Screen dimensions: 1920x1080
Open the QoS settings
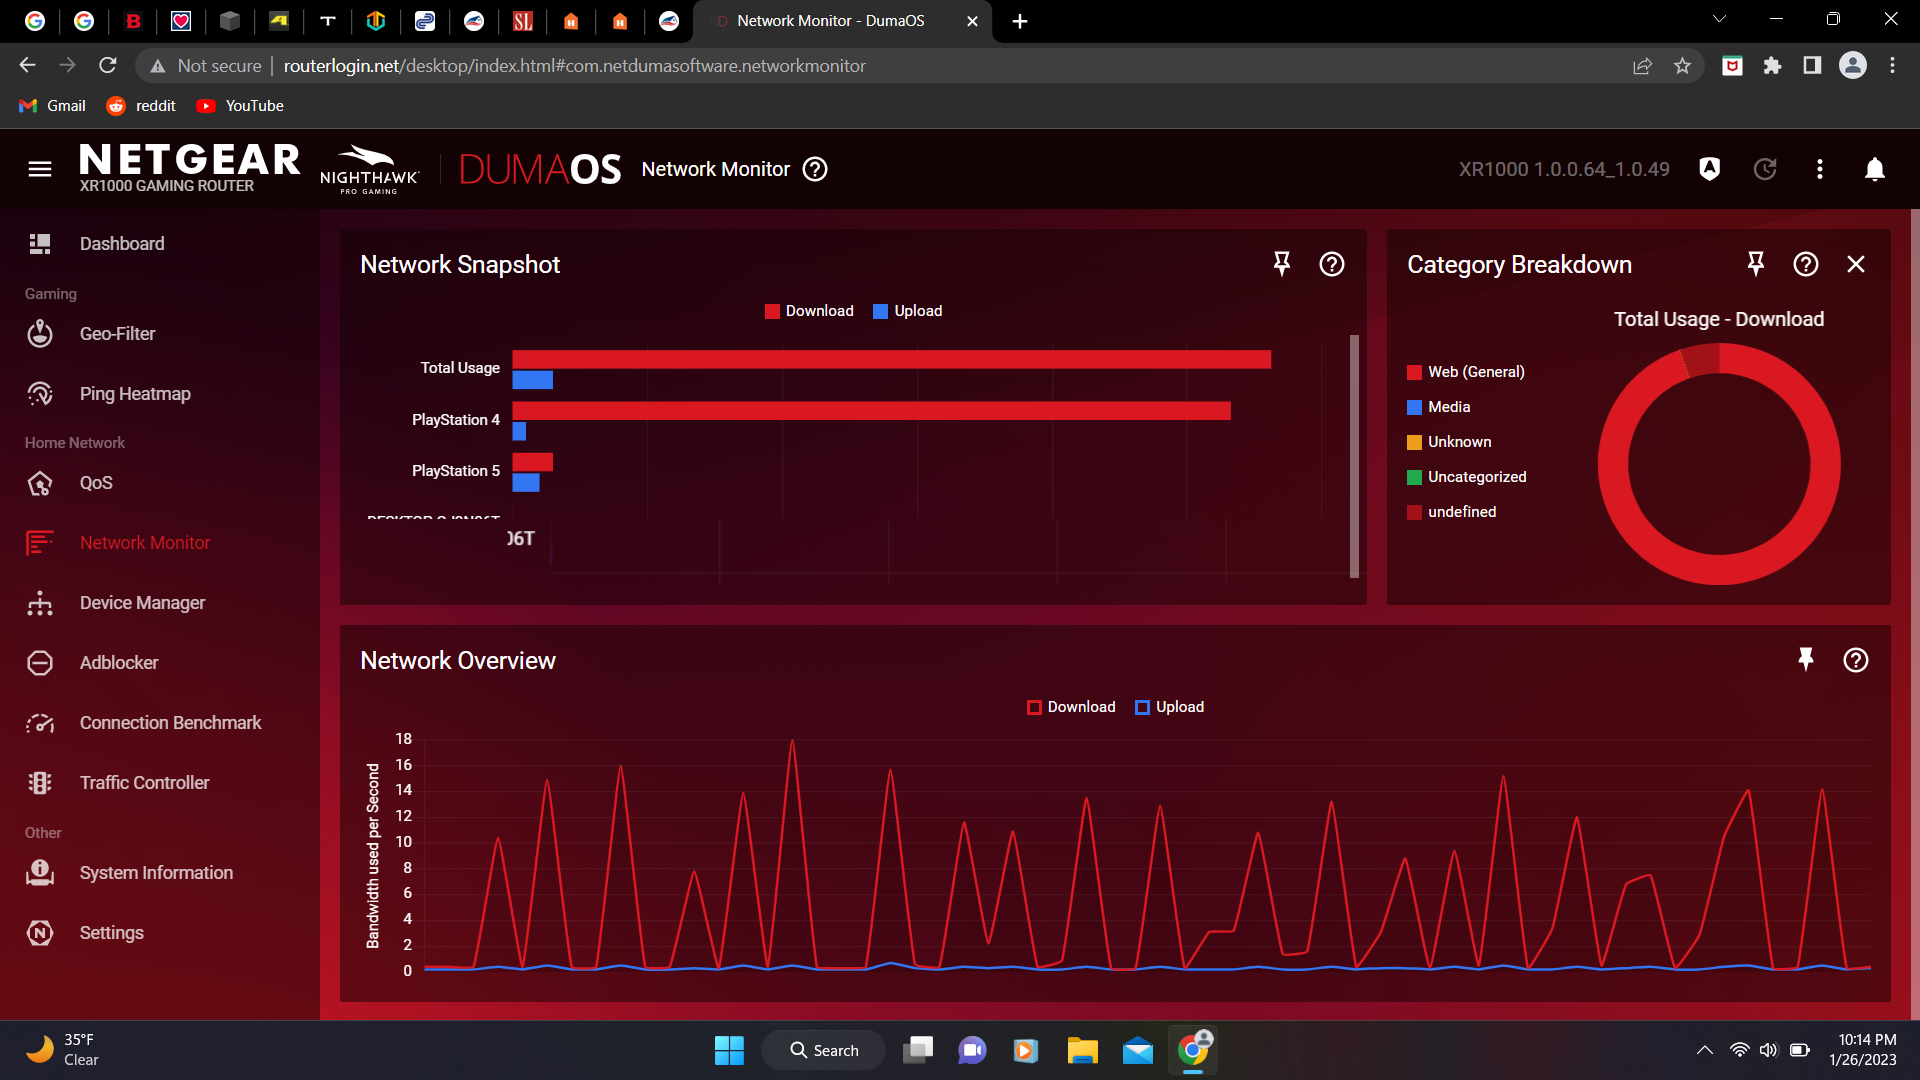(97, 483)
